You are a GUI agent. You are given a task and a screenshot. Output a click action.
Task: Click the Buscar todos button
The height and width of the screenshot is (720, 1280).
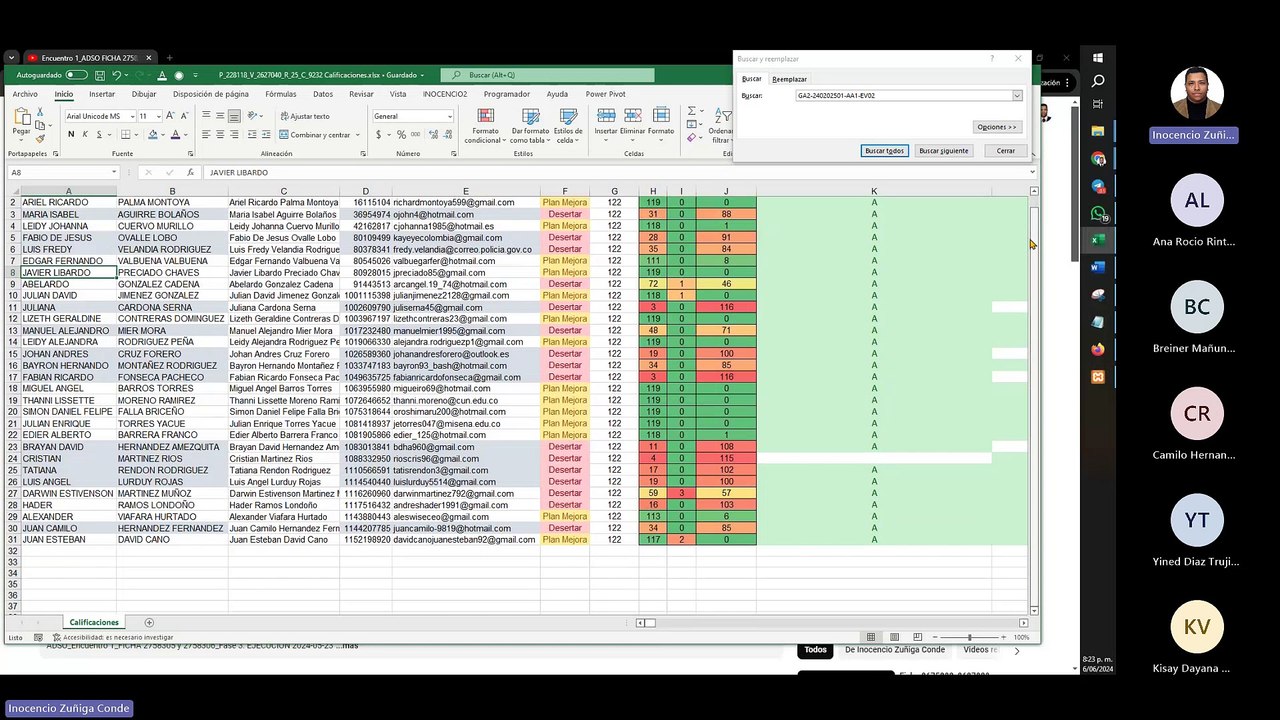(884, 151)
